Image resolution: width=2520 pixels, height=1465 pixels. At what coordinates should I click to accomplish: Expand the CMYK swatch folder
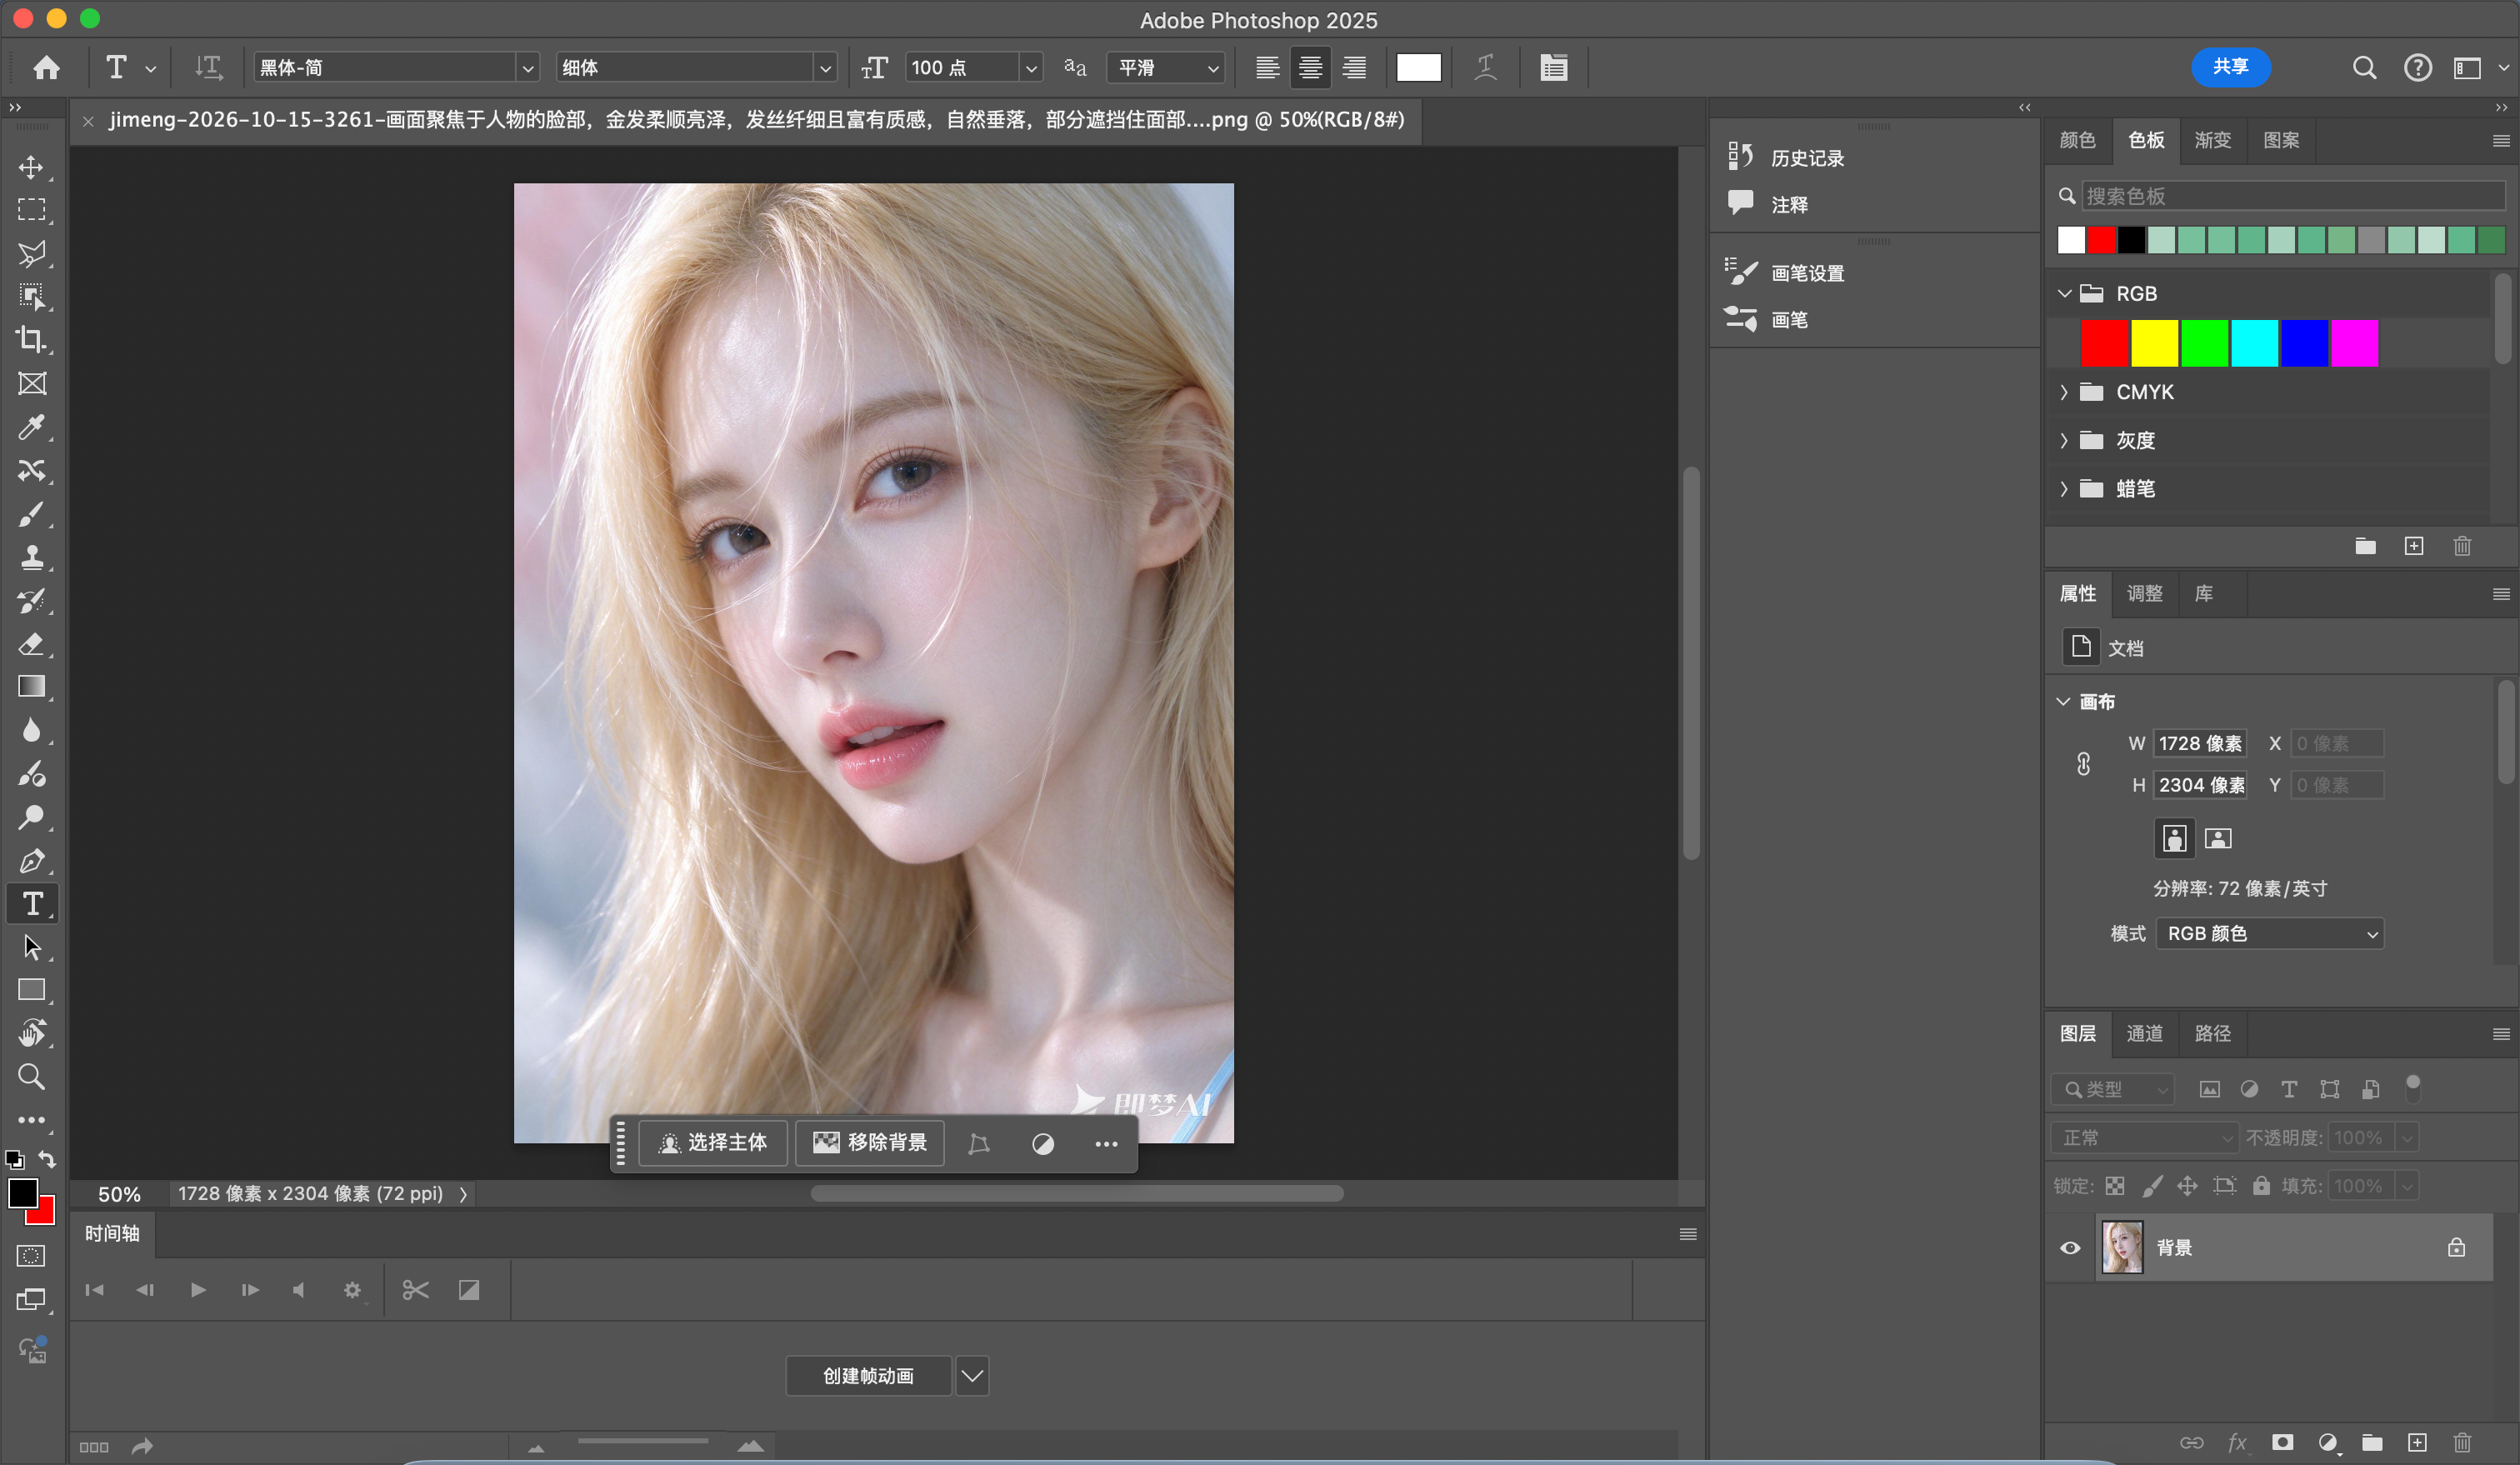click(x=2064, y=392)
